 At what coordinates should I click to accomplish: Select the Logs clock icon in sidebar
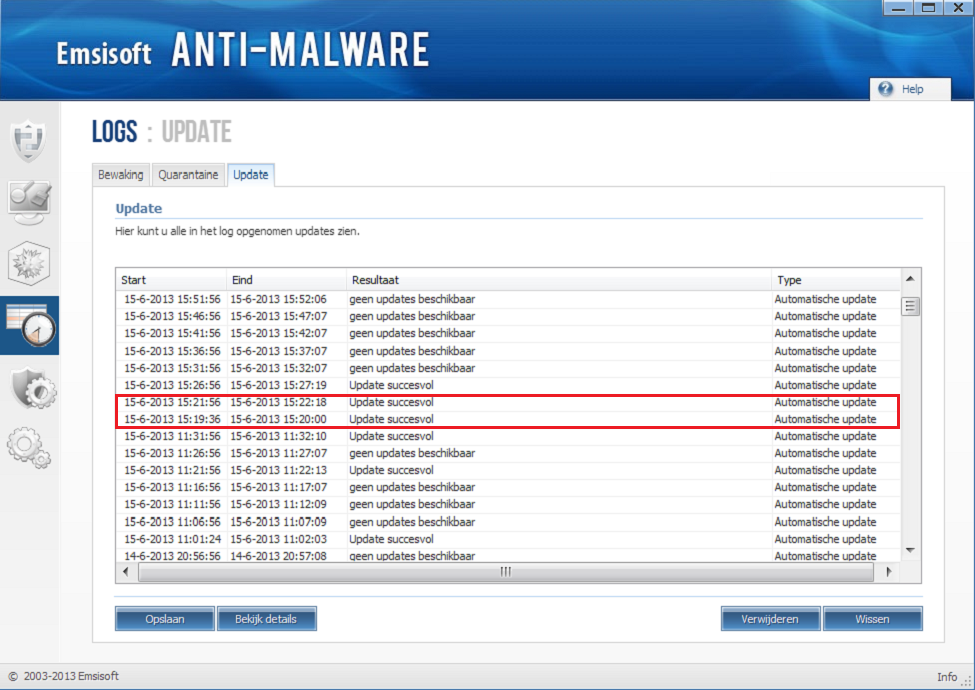[x=30, y=325]
